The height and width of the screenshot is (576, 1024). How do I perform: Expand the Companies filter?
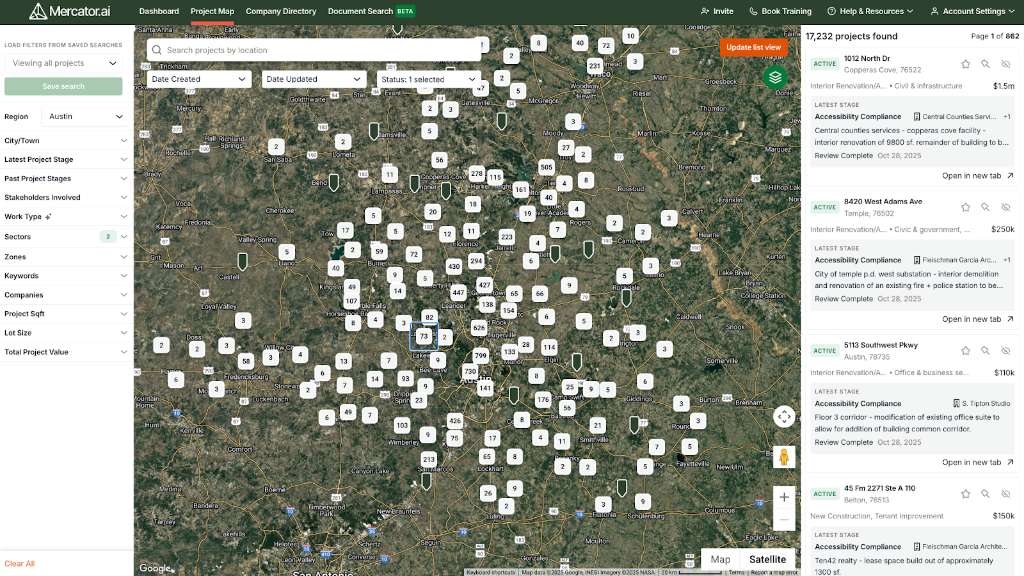pos(65,295)
